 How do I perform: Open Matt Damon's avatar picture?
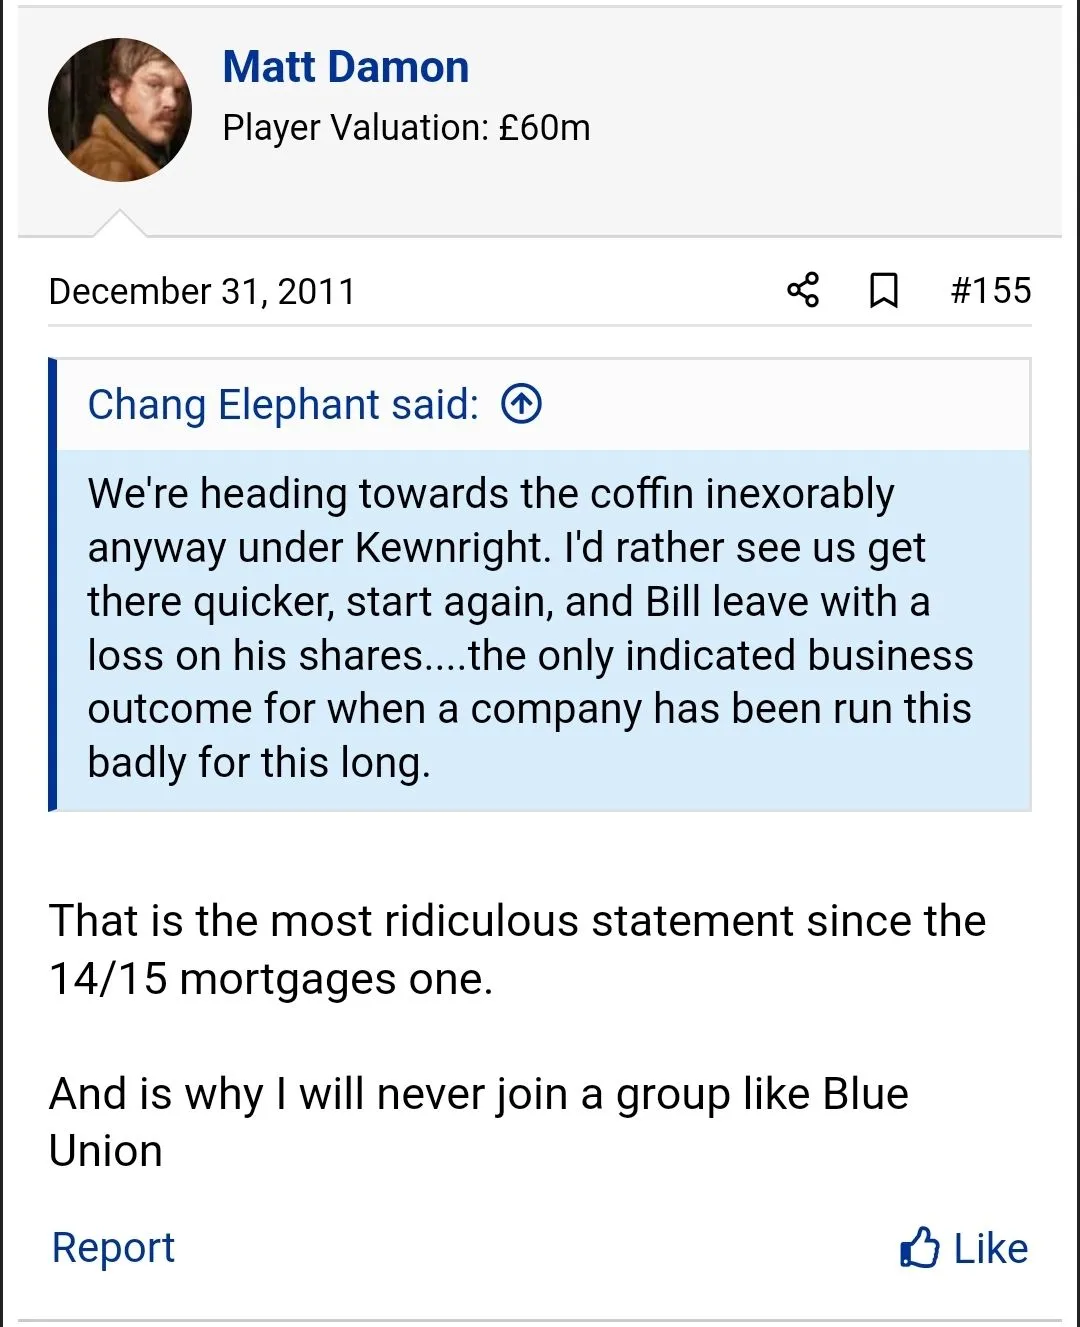(x=120, y=110)
